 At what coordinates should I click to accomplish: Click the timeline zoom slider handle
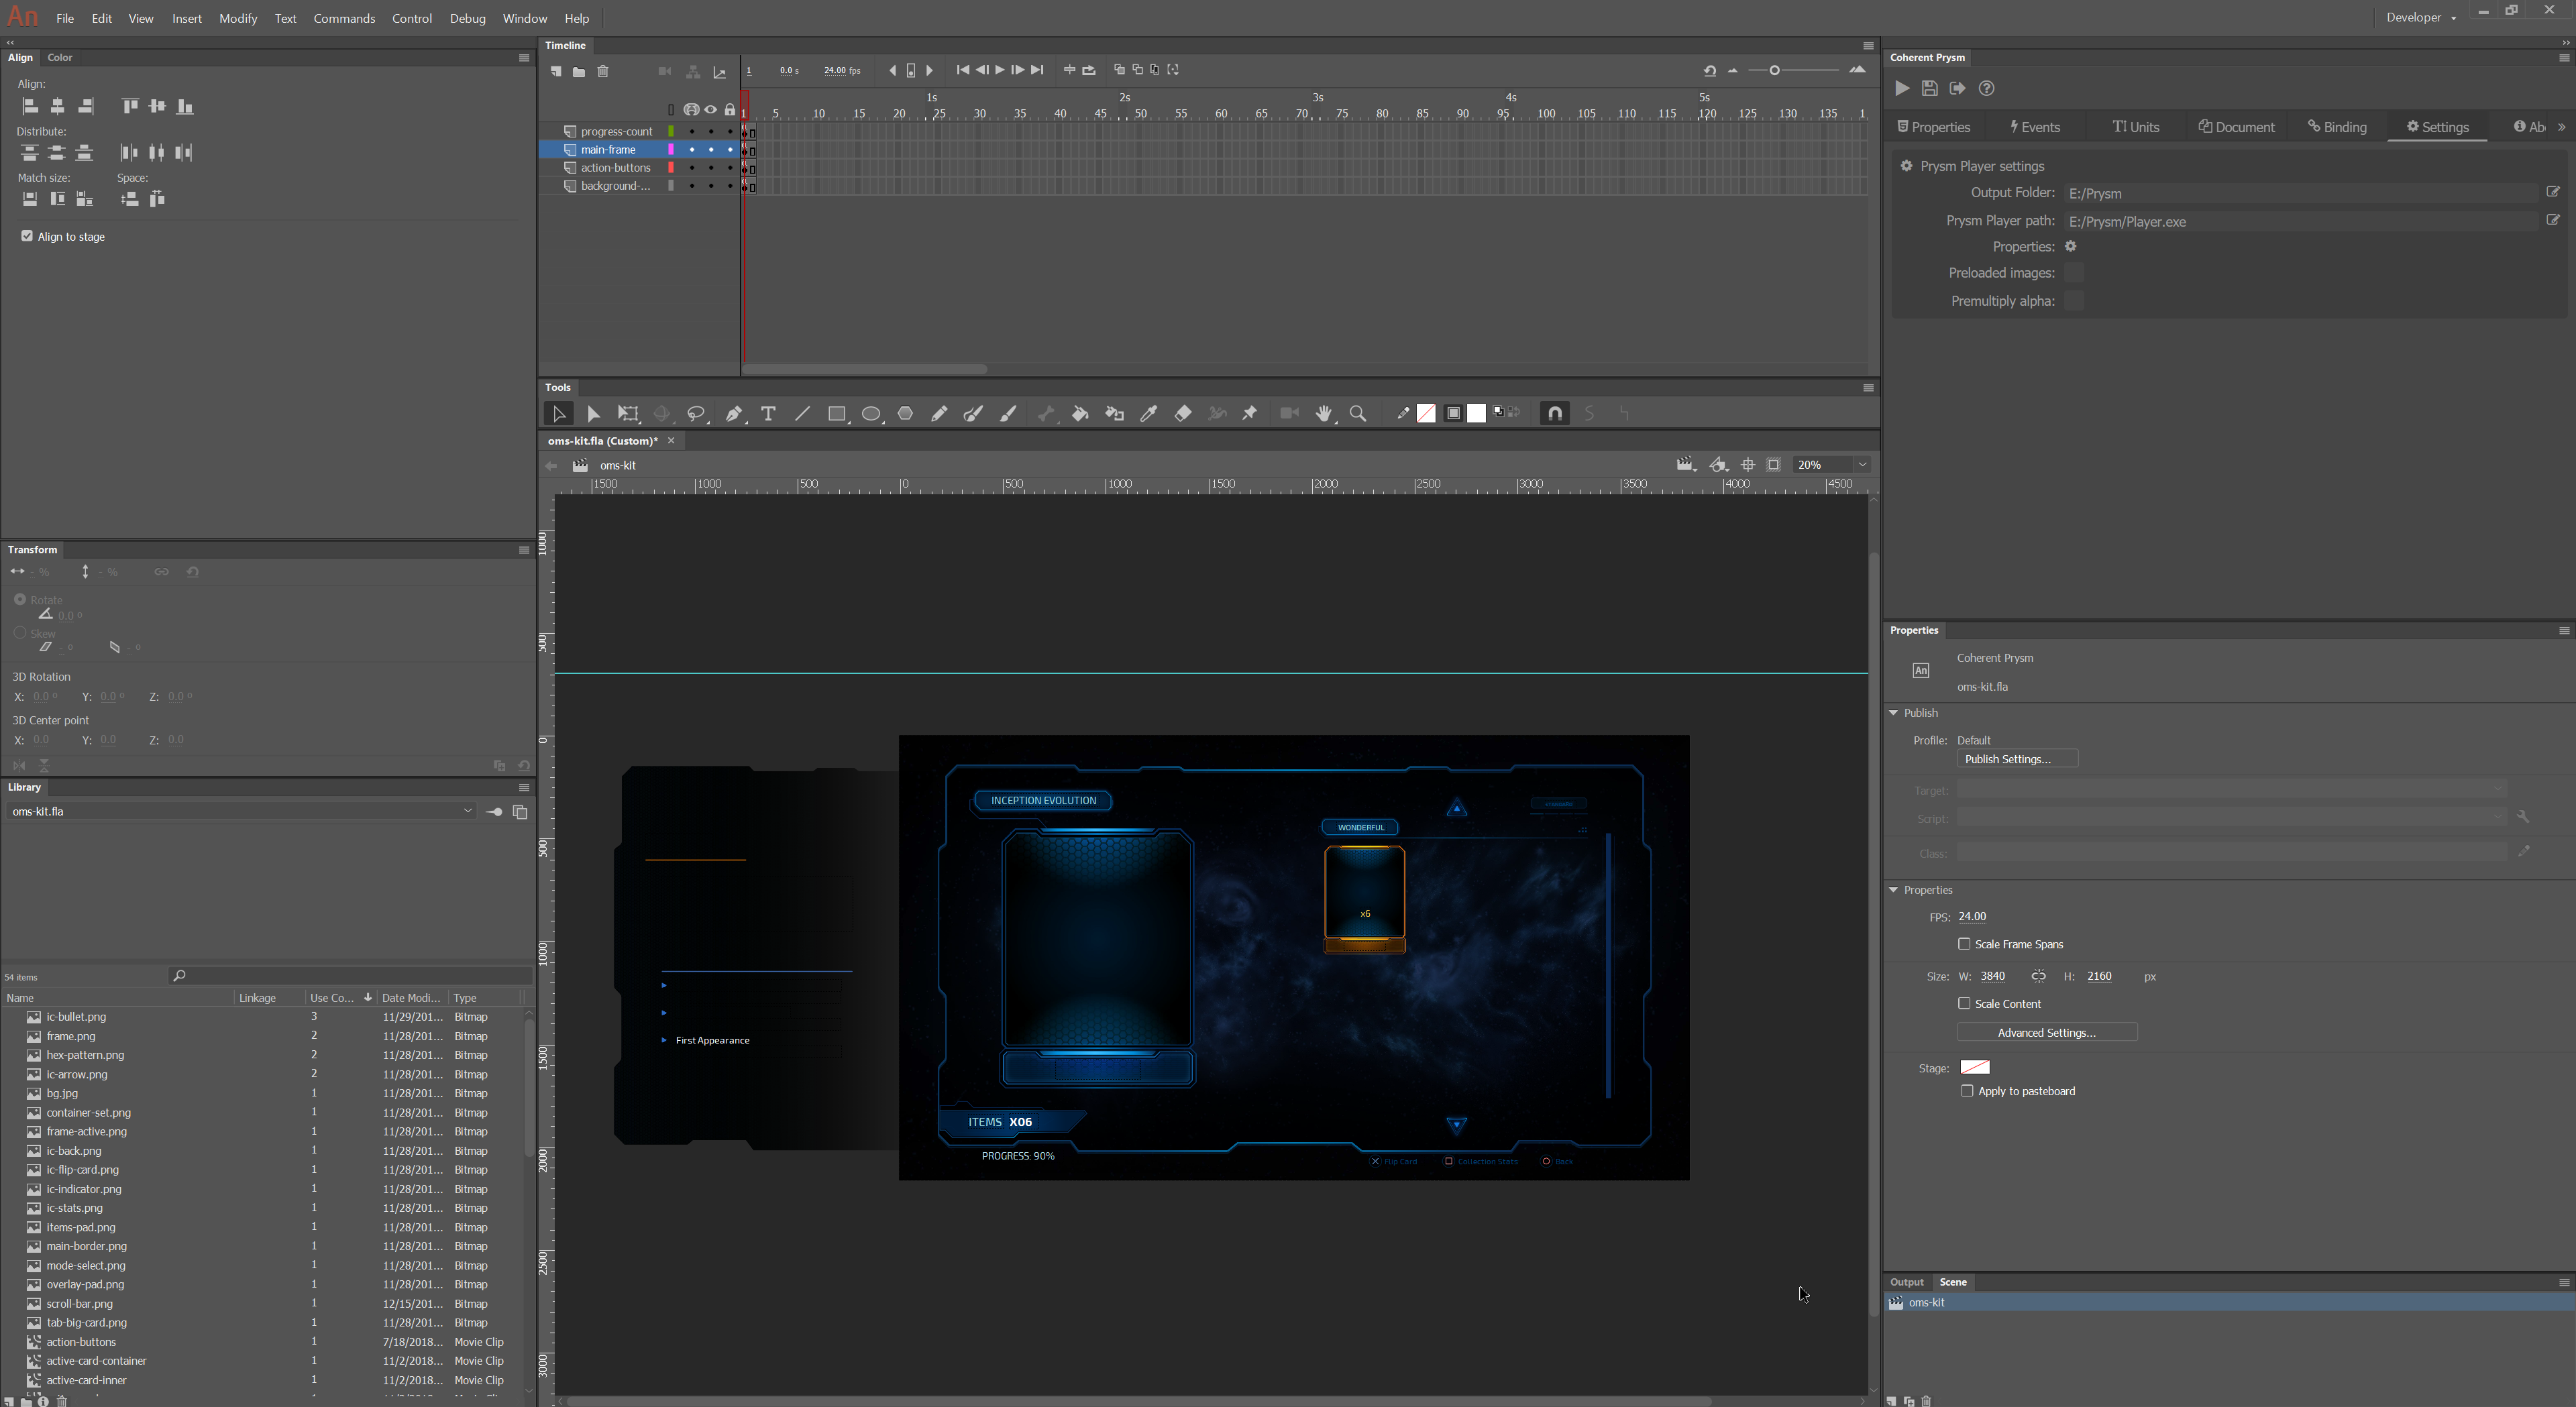coord(1774,70)
